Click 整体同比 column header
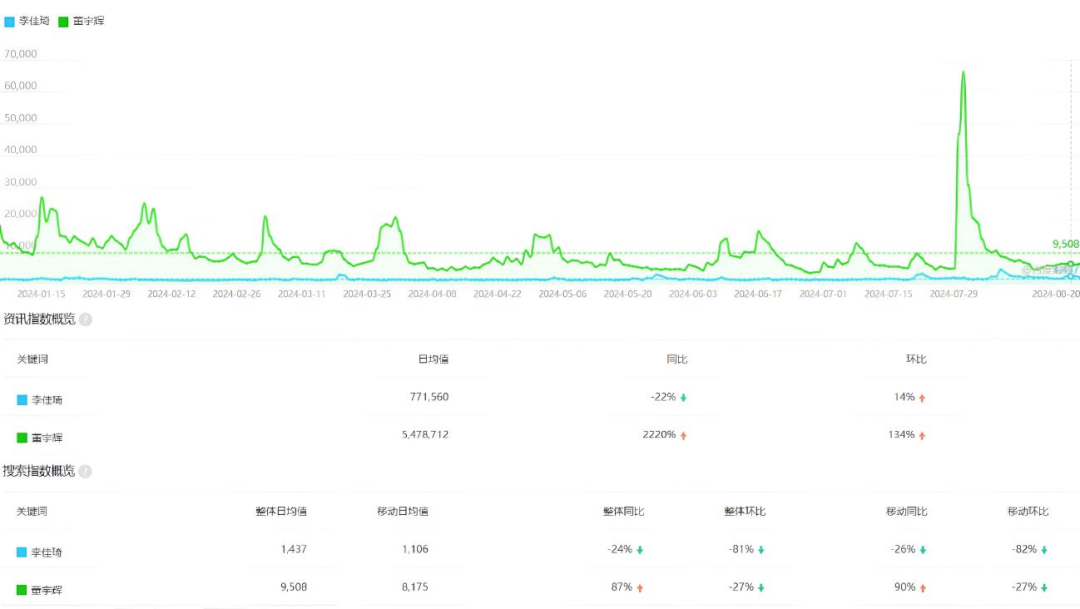The width and height of the screenshot is (1080, 609). pyautogui.click(x=623, y=511)
